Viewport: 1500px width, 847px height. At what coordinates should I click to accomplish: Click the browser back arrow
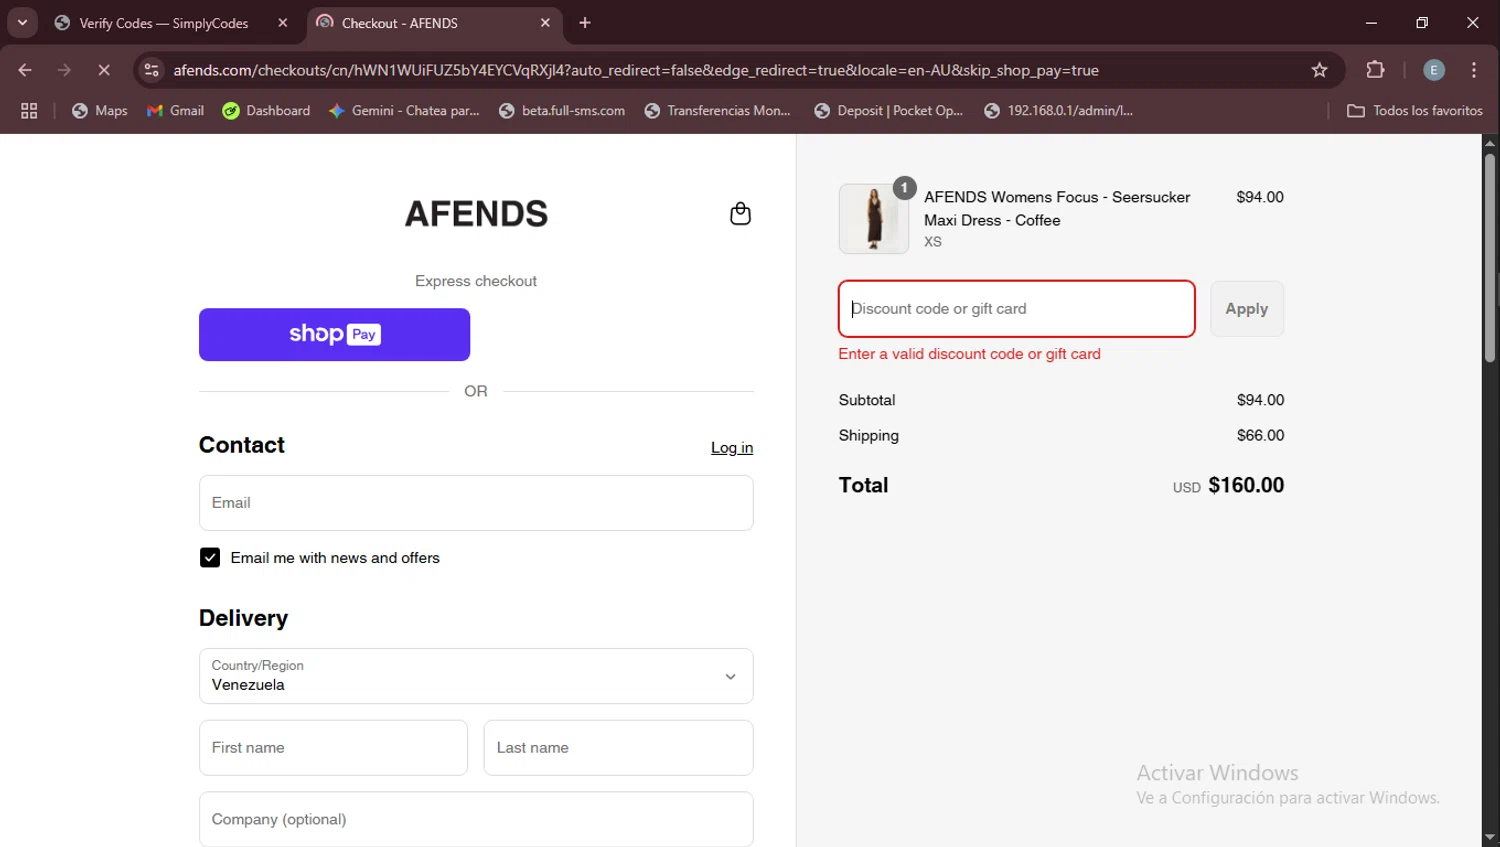25,70
